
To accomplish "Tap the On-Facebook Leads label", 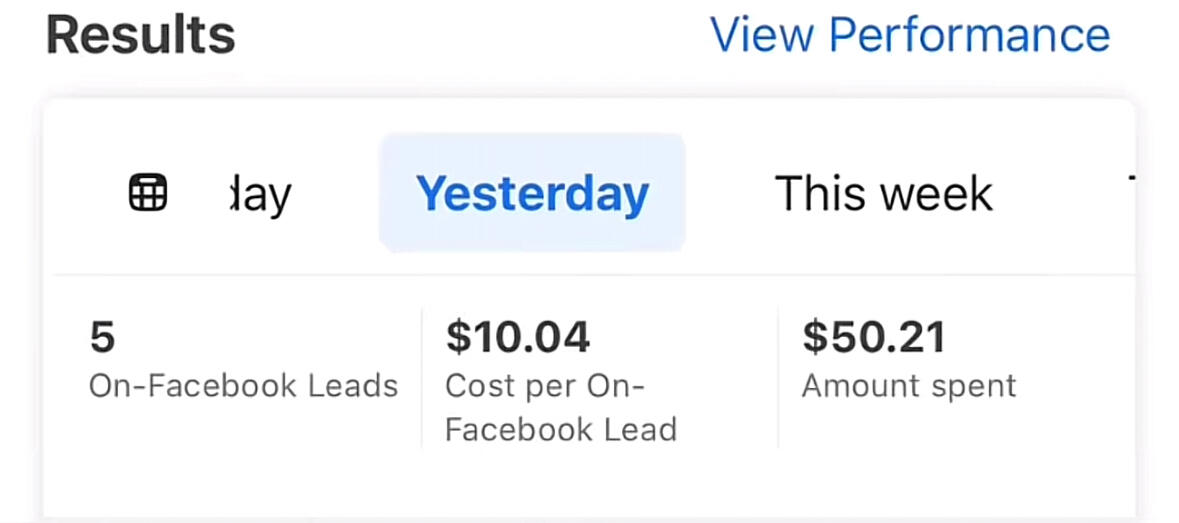I will pos(244,386).
